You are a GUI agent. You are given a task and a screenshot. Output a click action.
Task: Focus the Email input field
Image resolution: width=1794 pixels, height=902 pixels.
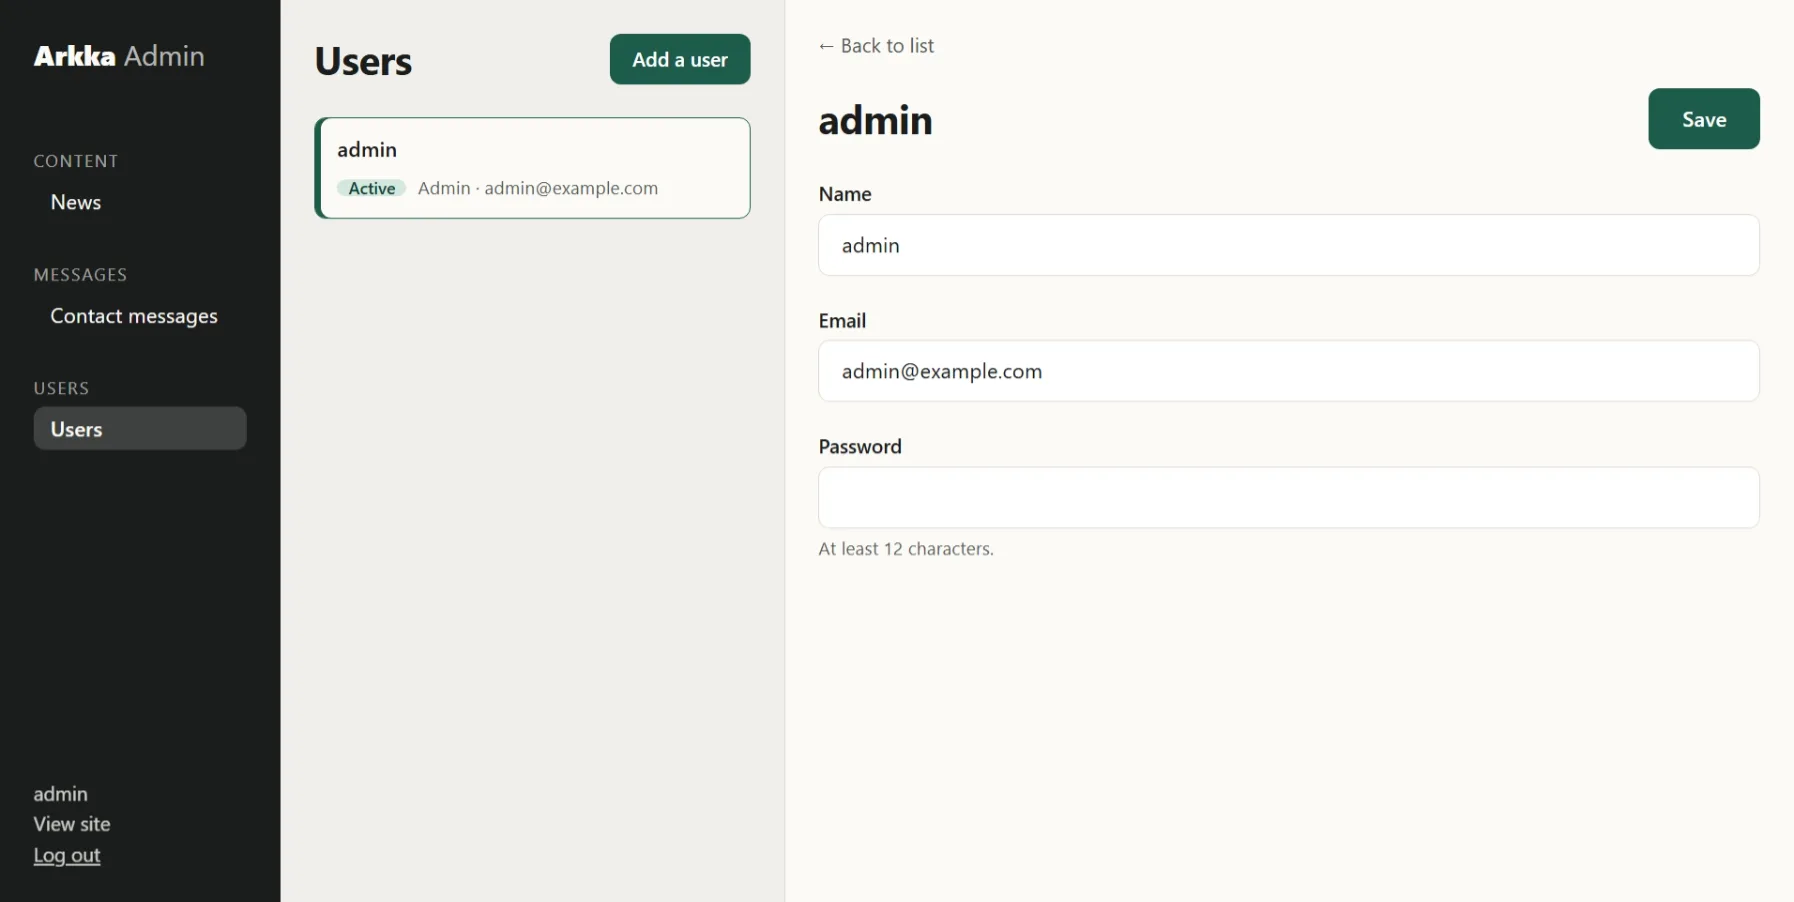click(x=1288, y=371)
